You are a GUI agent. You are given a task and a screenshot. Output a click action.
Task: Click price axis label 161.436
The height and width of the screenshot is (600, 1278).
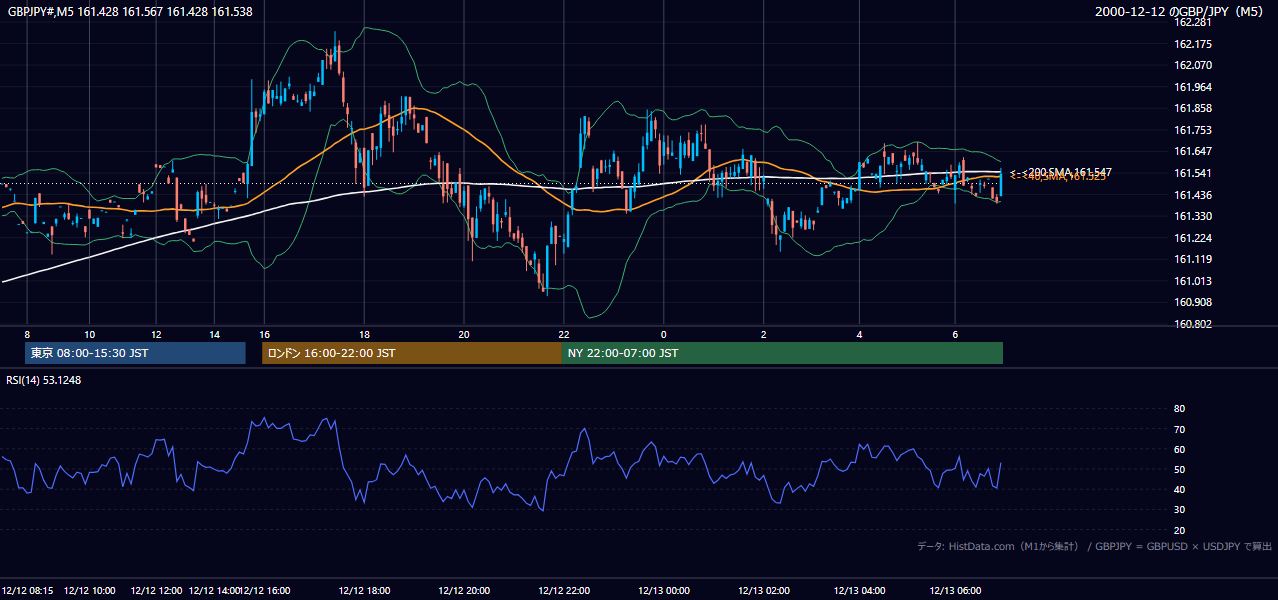pos(1193,195)
